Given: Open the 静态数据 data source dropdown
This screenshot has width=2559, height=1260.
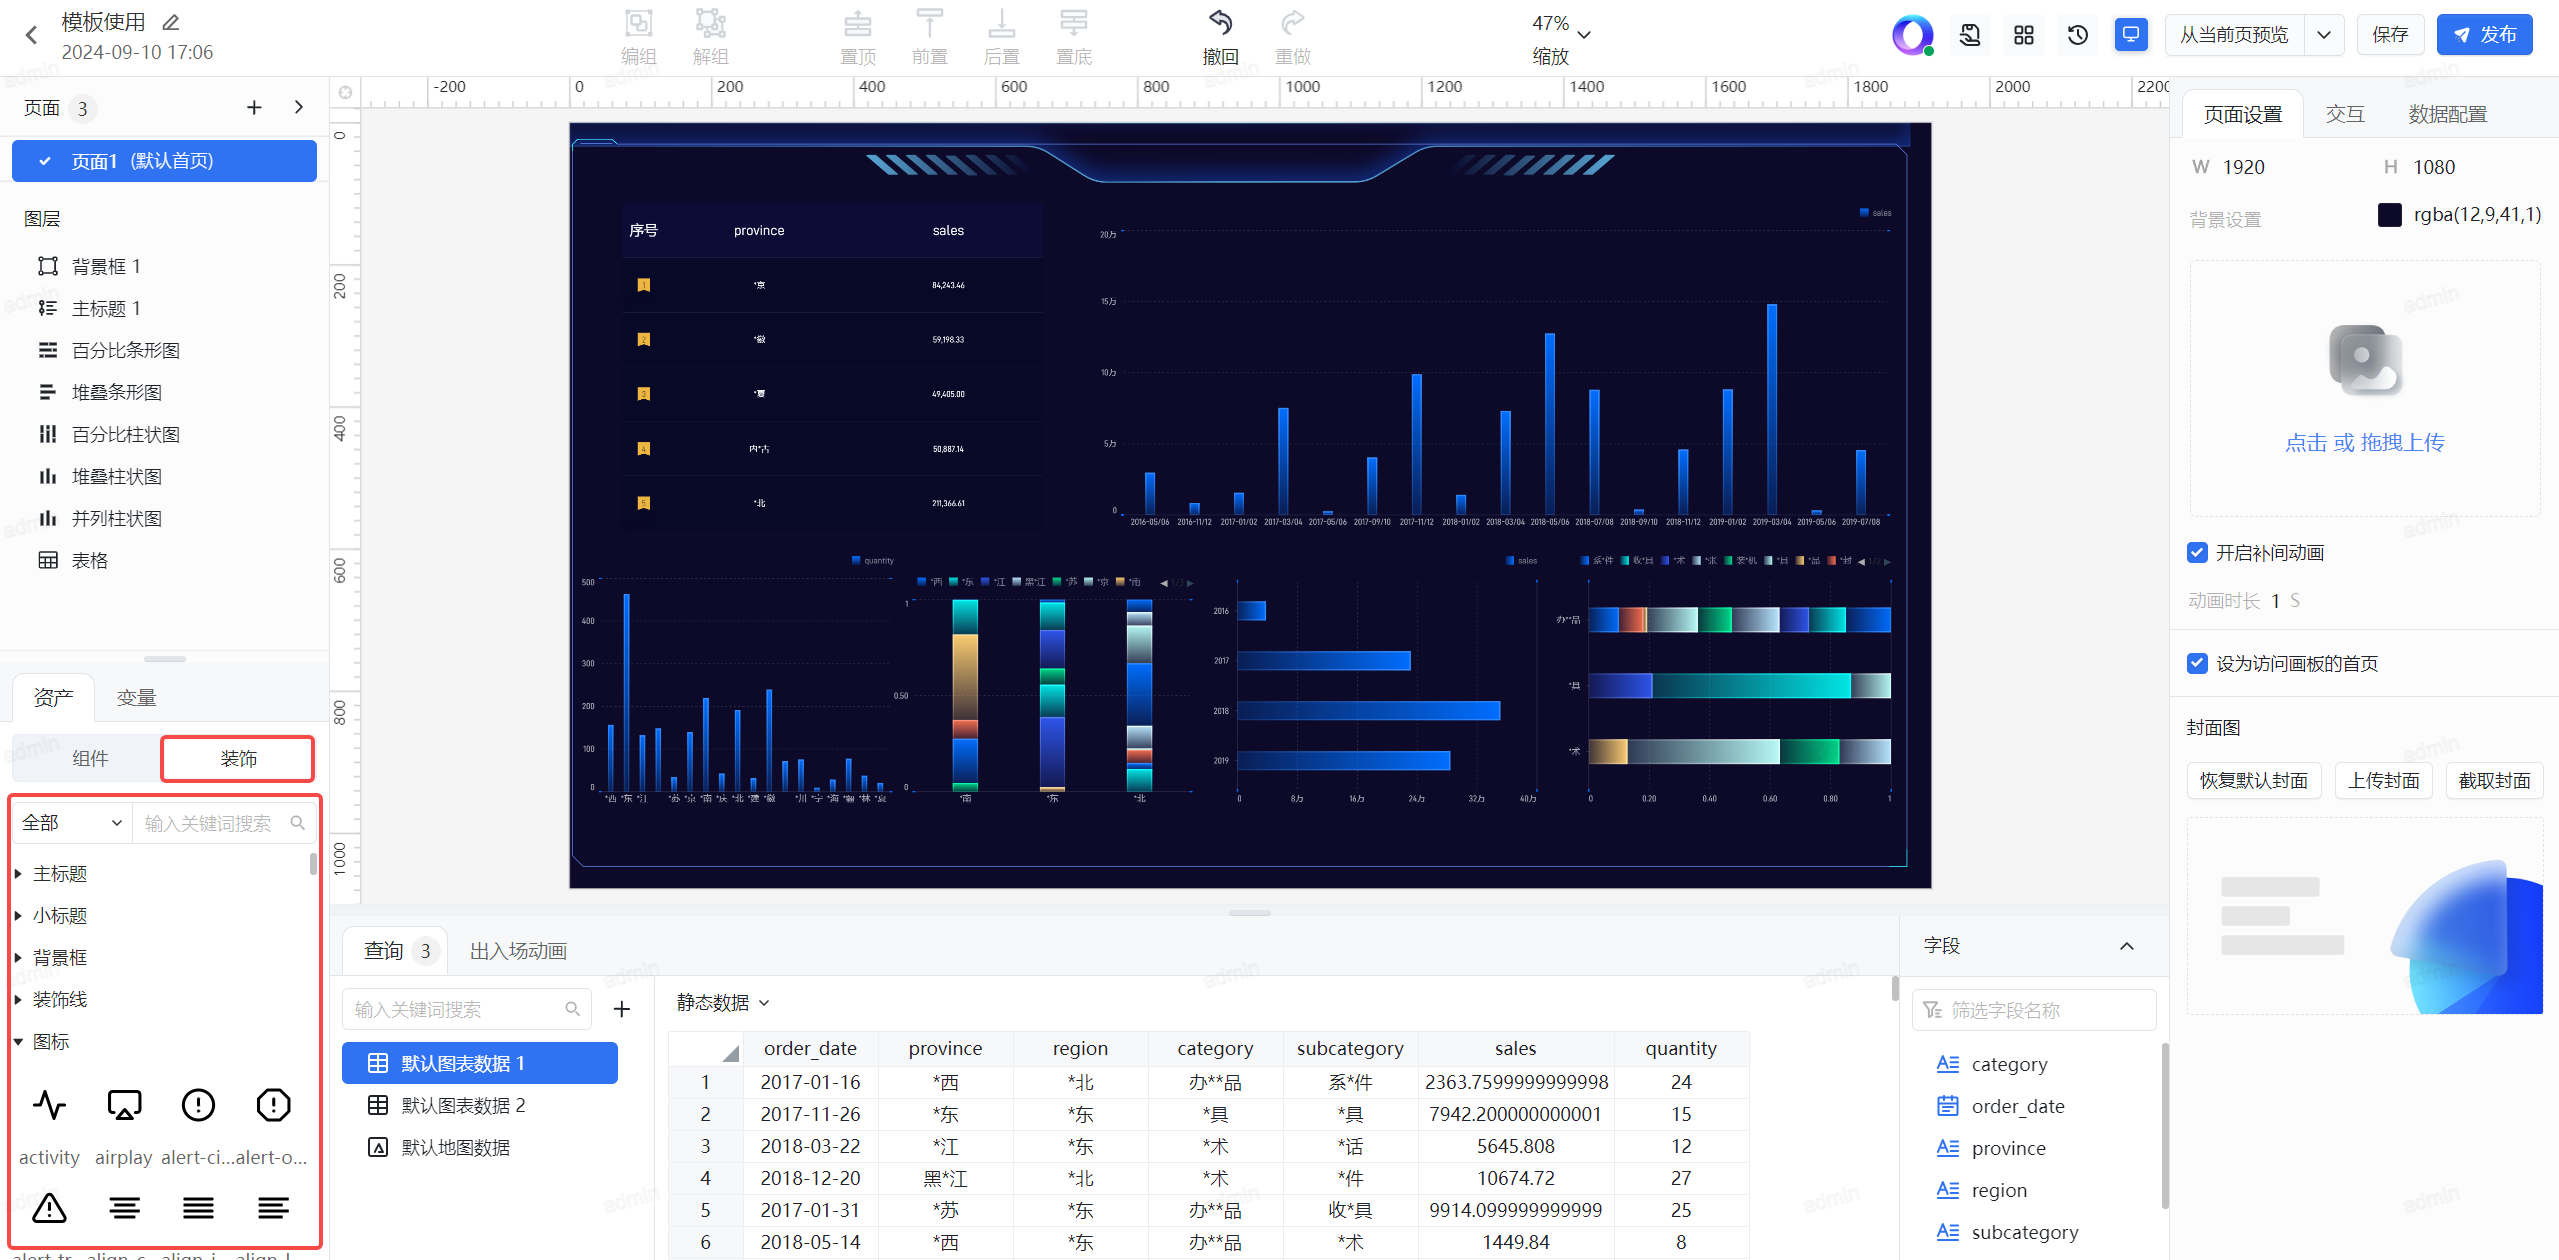Looking at the screenshot, I should 723,1003.
